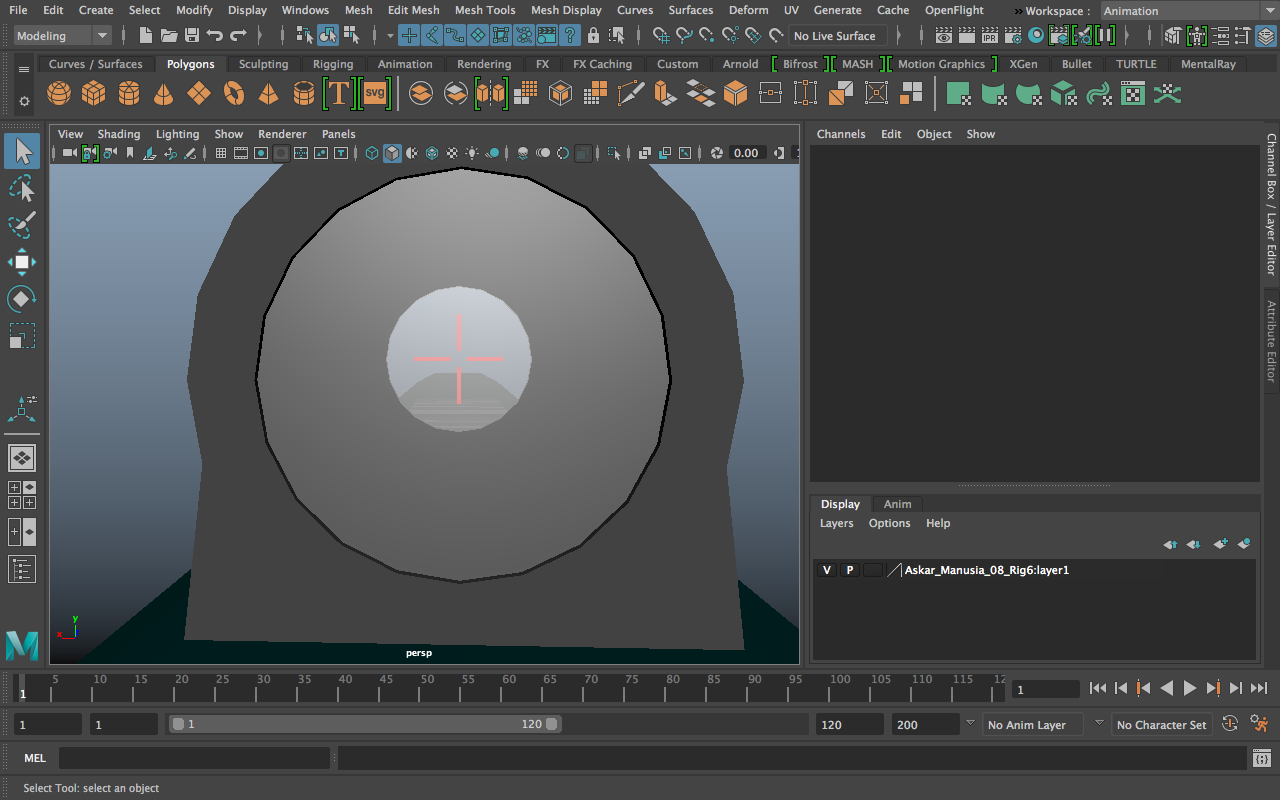1280x800 pixels.
Task: Open the No Anim Layer dropdown
Action: click(1031, 724)
